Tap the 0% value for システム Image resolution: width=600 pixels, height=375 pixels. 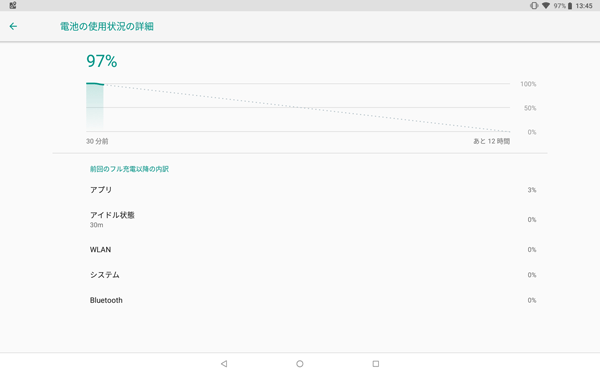pos(532,275)
